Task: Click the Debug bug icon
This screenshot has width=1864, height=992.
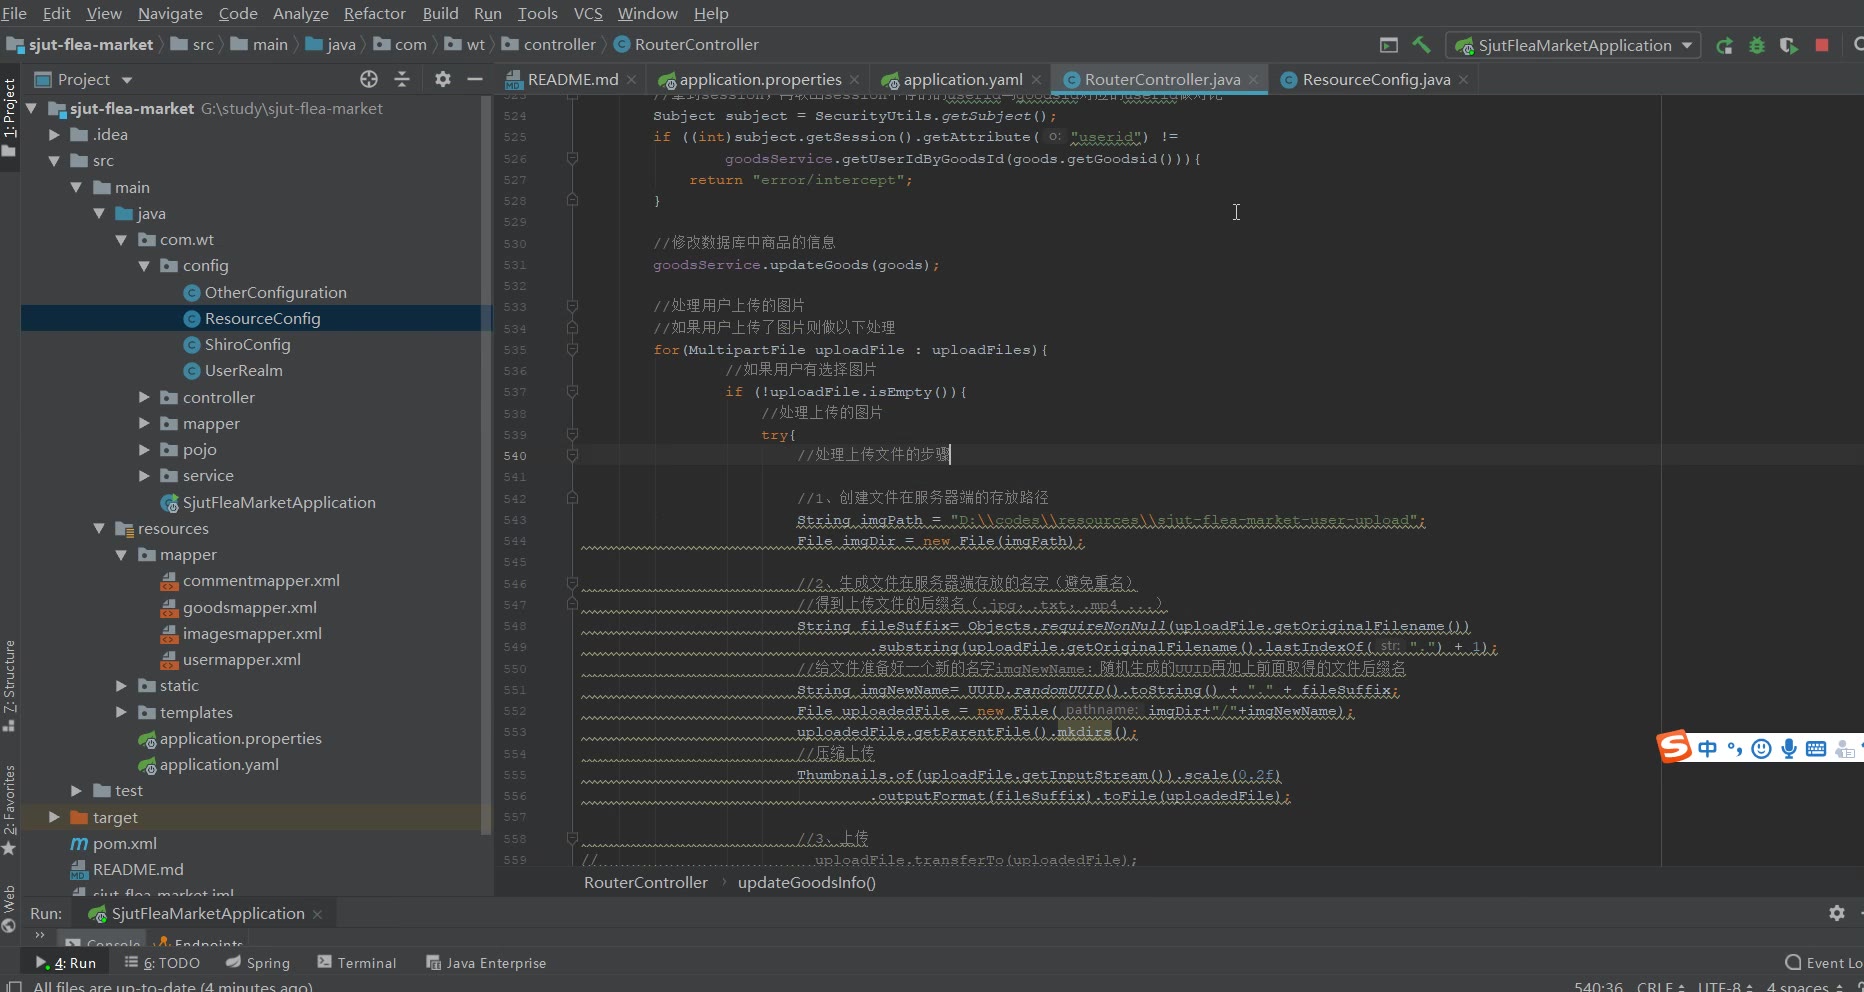Action: coord(1756,45)
